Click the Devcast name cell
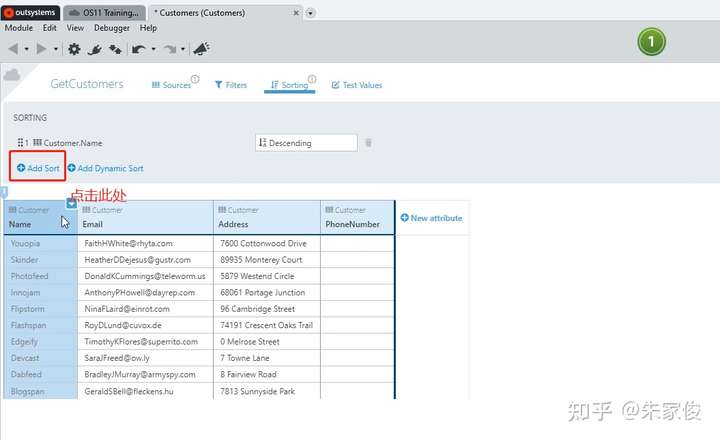The height and width of the screenshot is (440, 720). point(41,358)
